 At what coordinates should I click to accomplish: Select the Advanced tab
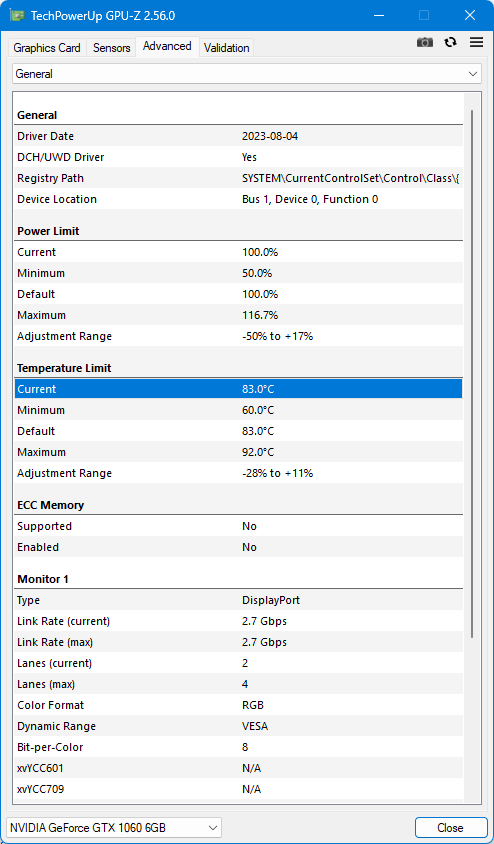coord(167,46)
